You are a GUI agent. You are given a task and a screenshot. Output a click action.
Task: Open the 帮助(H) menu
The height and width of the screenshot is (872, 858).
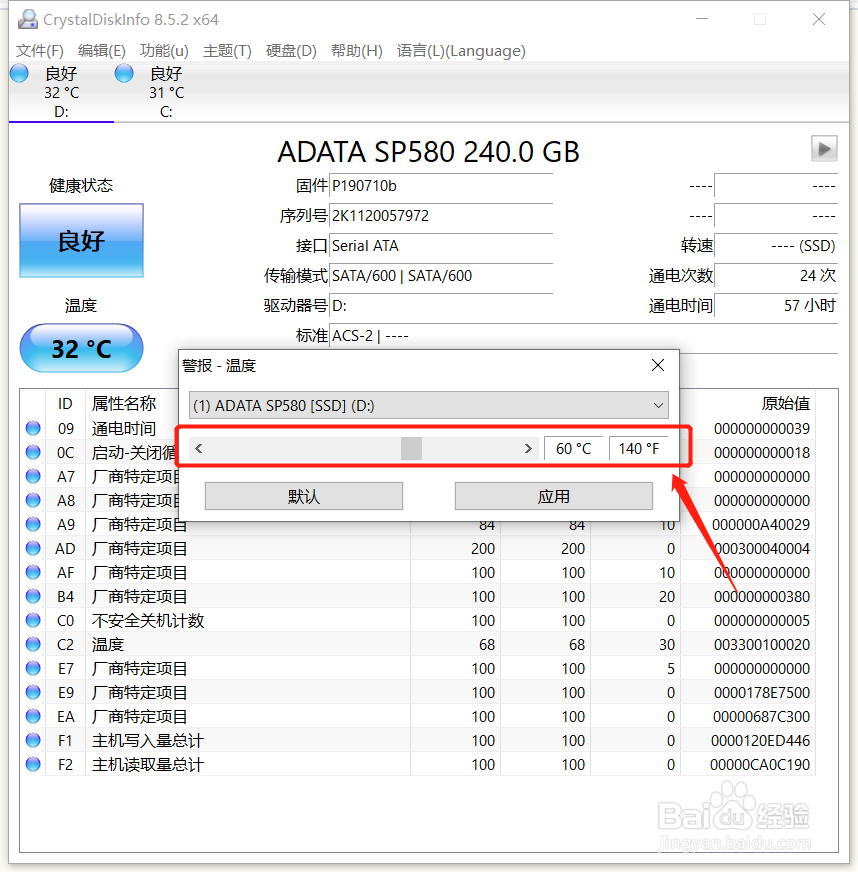(356, 51)
